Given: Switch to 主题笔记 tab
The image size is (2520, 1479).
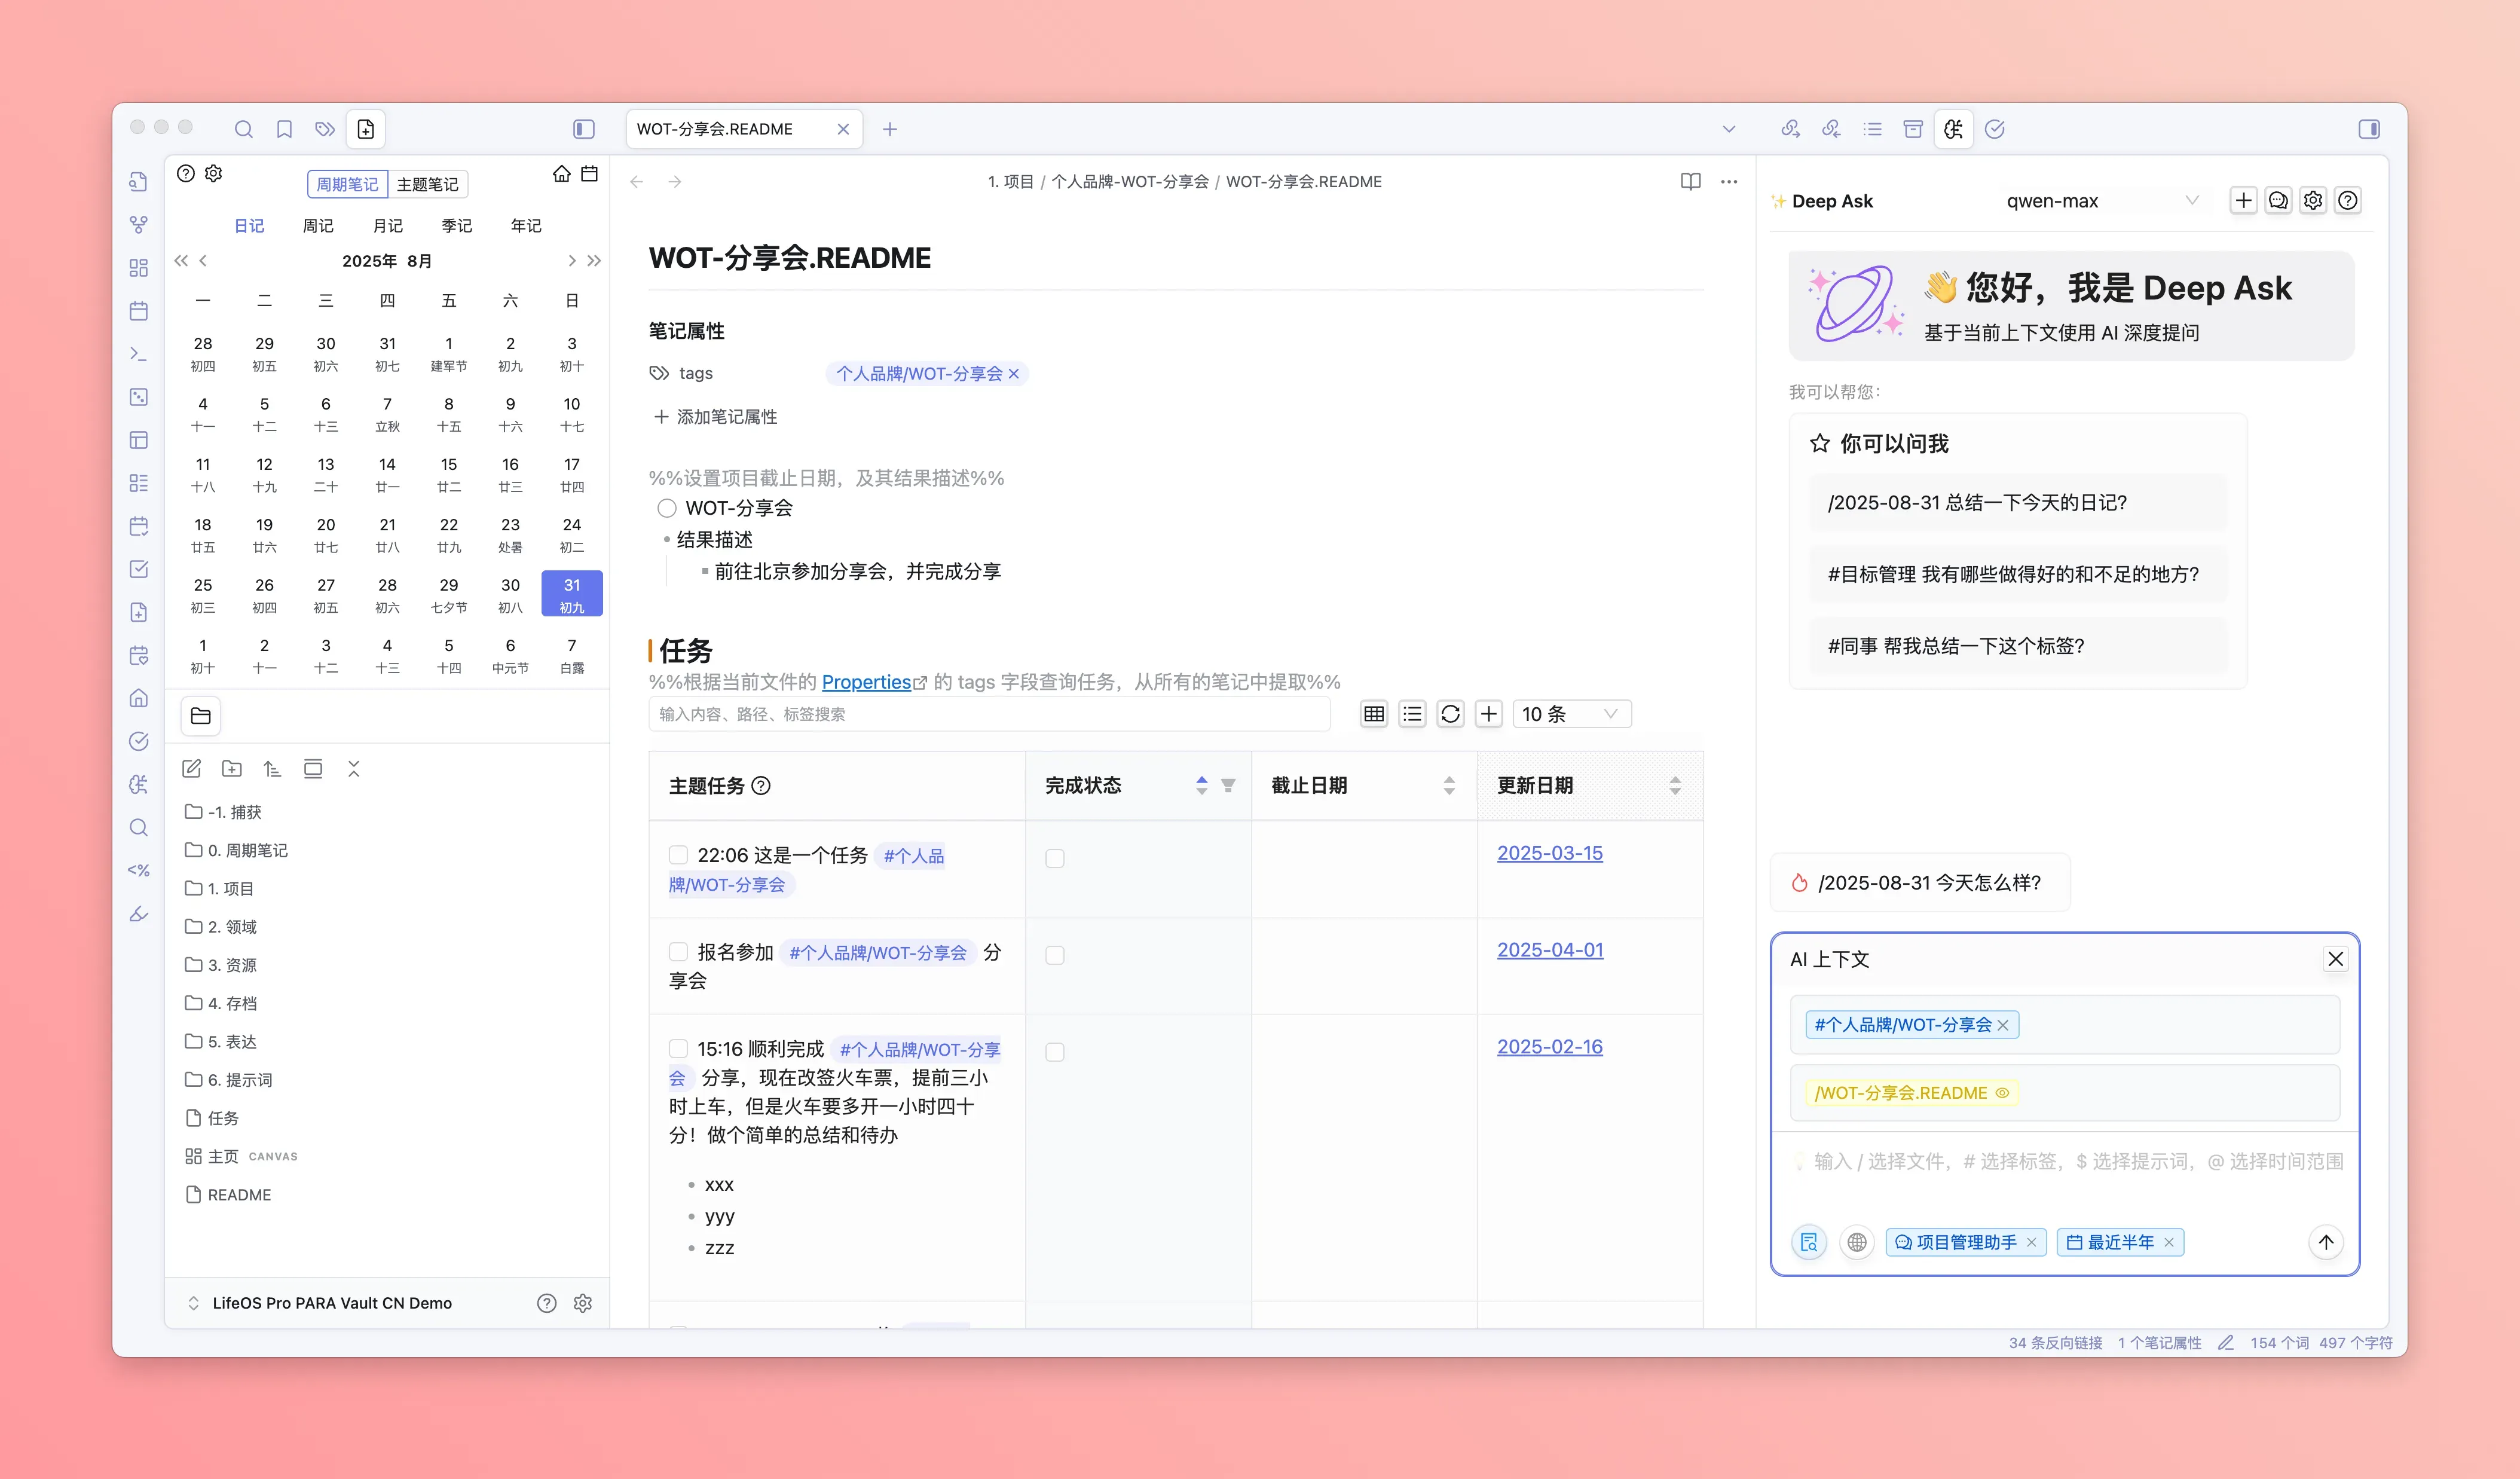Looking at the screenshot, I should [427, 185].
